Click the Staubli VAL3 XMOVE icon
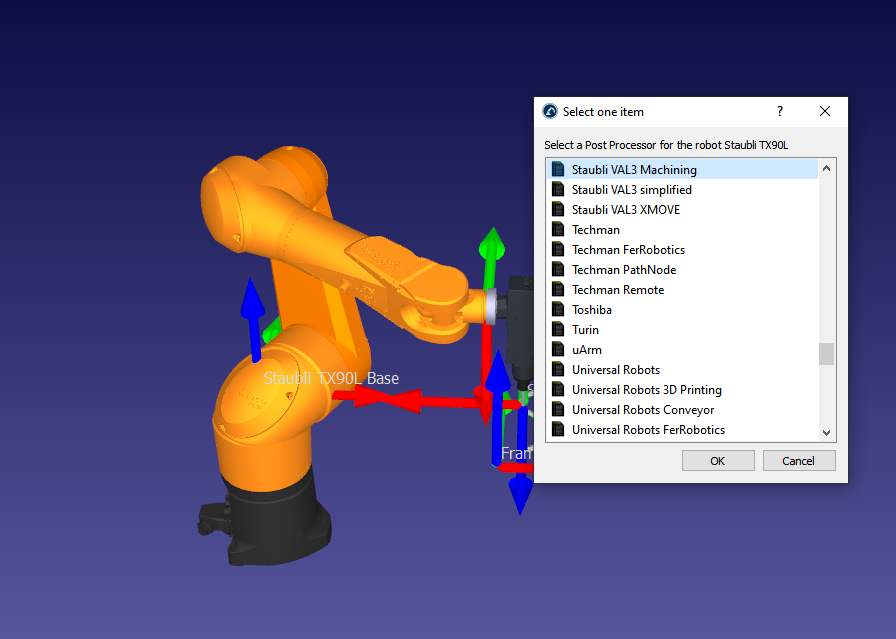This screenshot has width=896, height=639. click(558, 210)
